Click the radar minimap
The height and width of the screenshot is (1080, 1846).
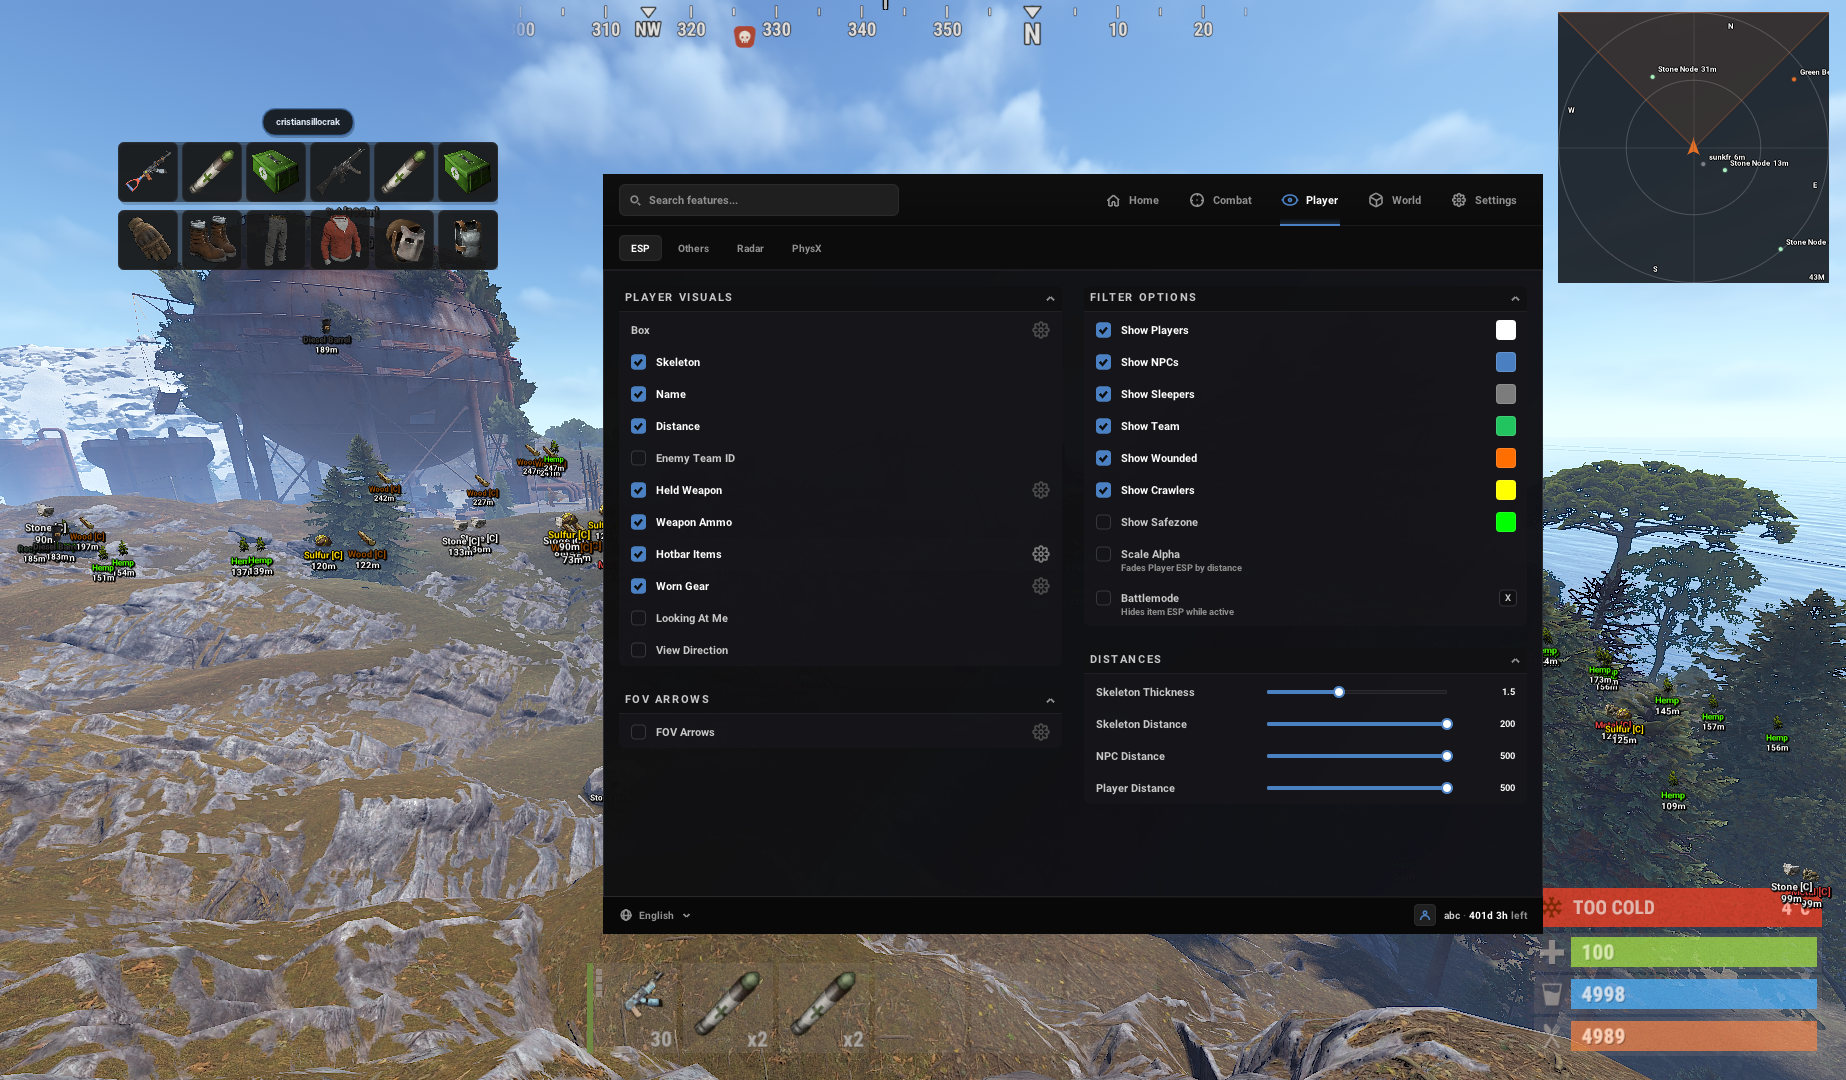(x=1693, y=147)
